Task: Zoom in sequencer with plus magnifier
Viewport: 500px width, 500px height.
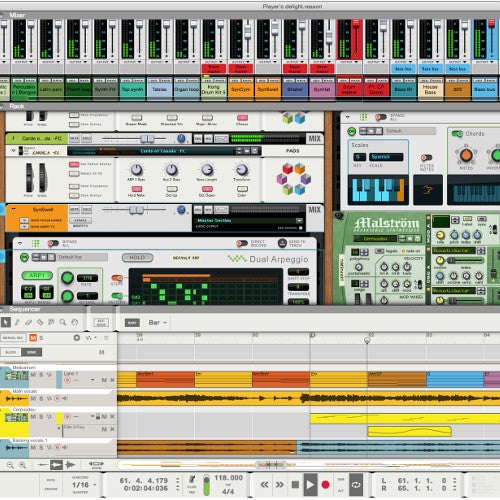Action: coord(22,465)
